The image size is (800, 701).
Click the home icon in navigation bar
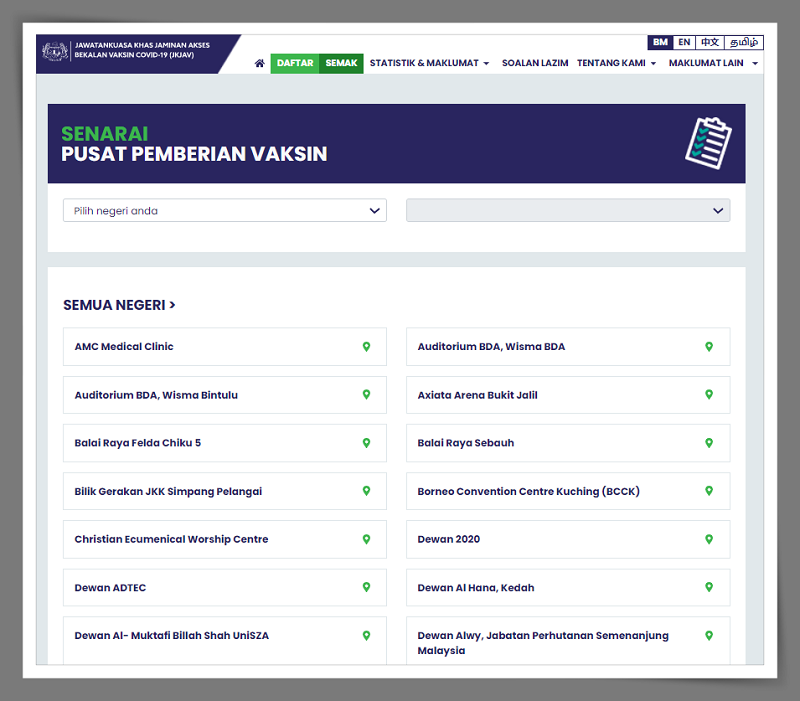click(x=260, y=63)
